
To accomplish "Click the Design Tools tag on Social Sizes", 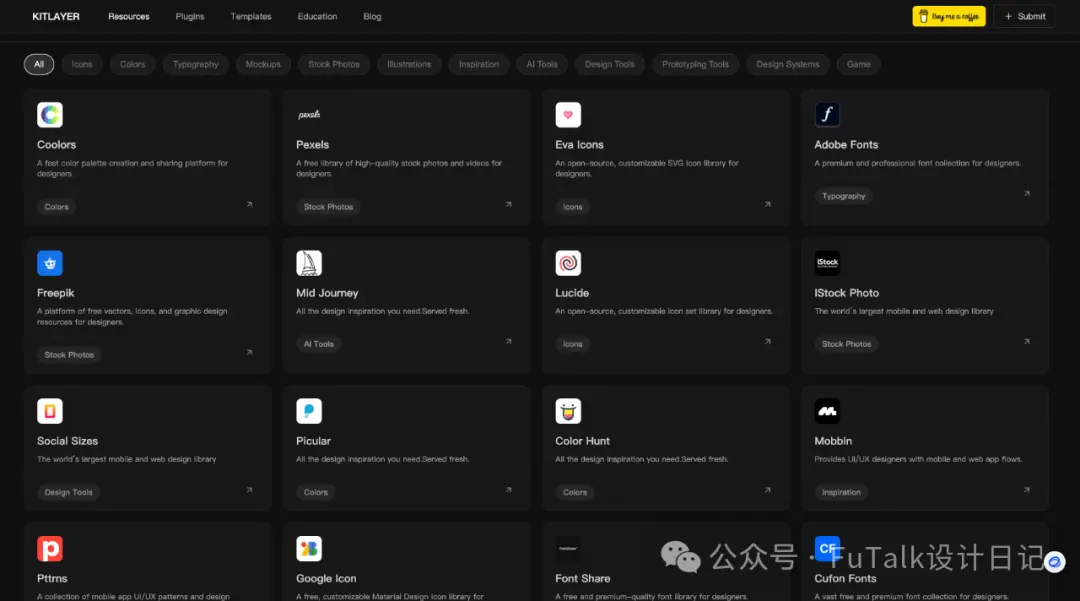I will [x=69, y=492].
